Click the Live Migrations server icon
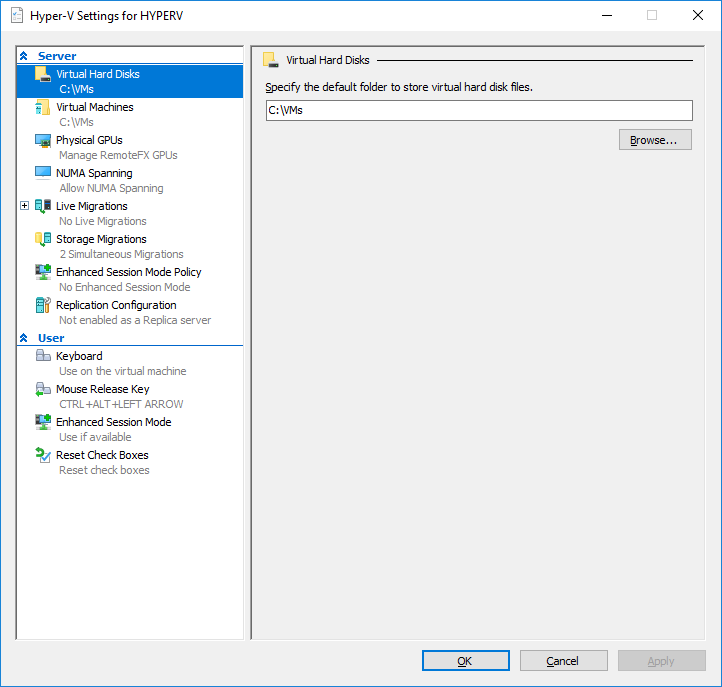 43,206
